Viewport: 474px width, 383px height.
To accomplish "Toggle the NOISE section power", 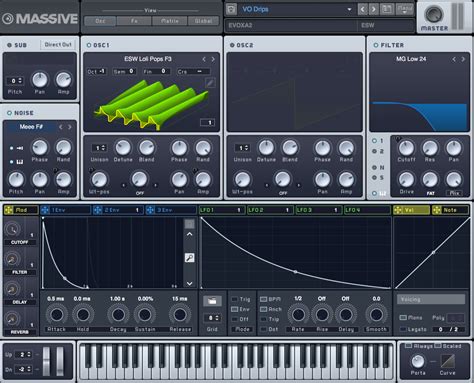I will coord(9,113).
